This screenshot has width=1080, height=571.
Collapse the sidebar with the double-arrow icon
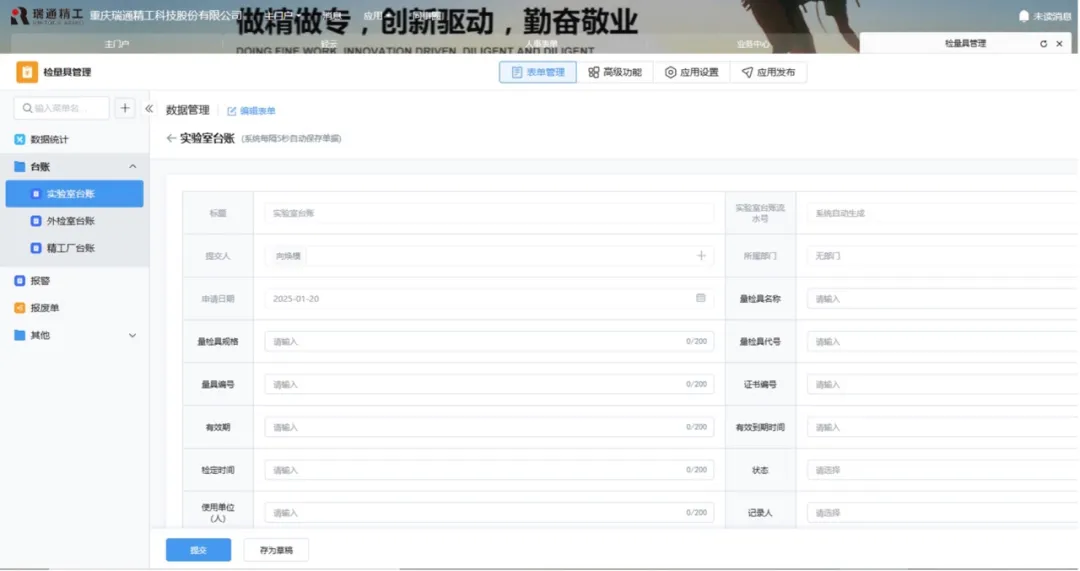tap(149, 108)
